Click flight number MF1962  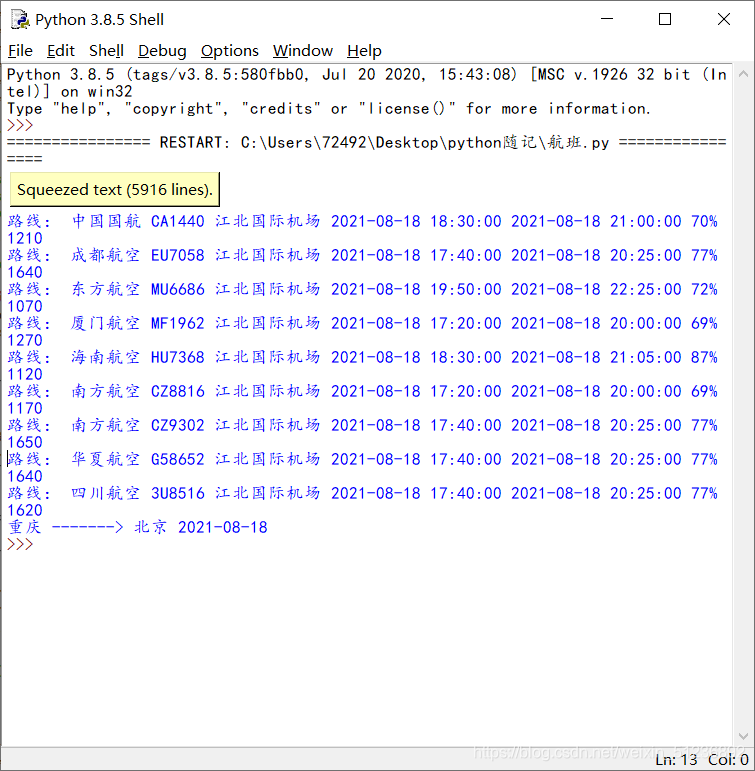click(178, 323)
